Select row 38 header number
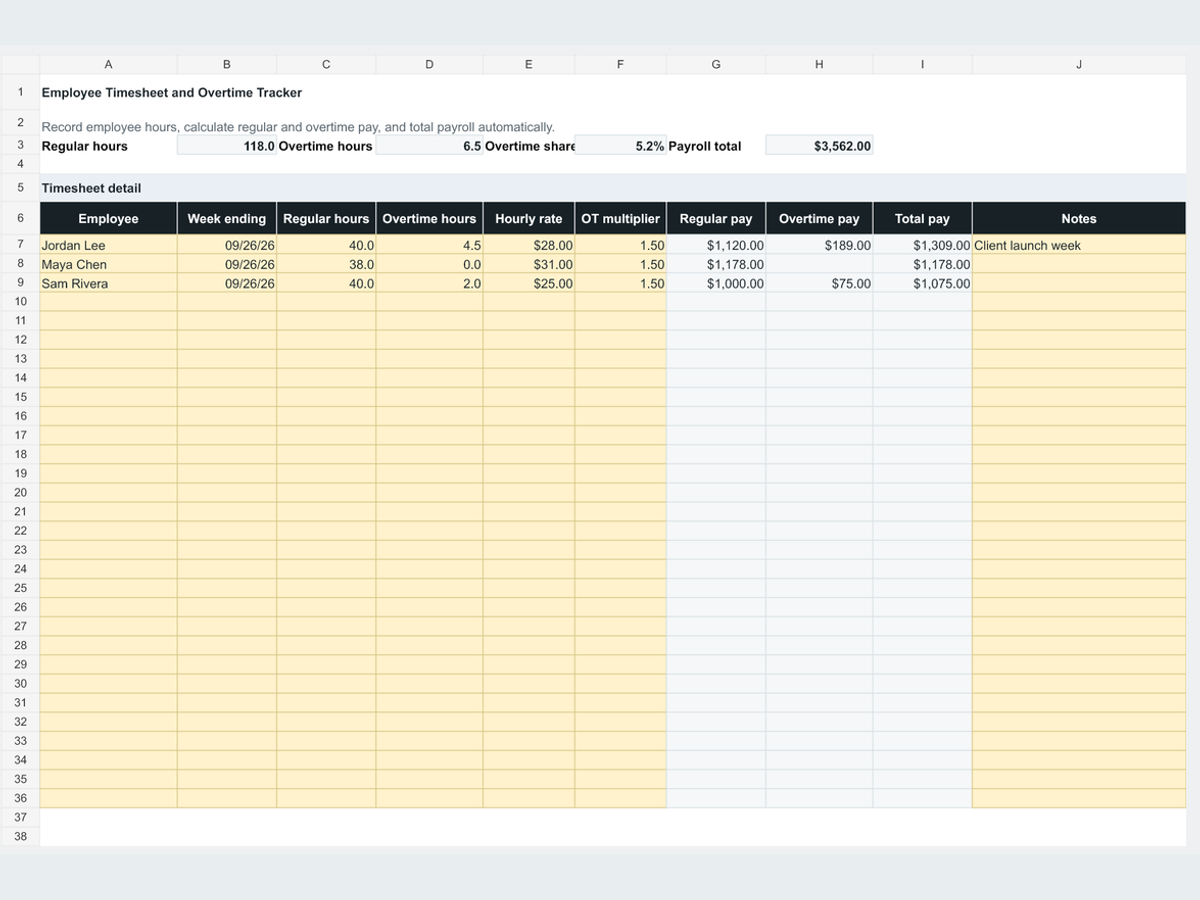The image size is (1200, 900). [x=20, y=836]
